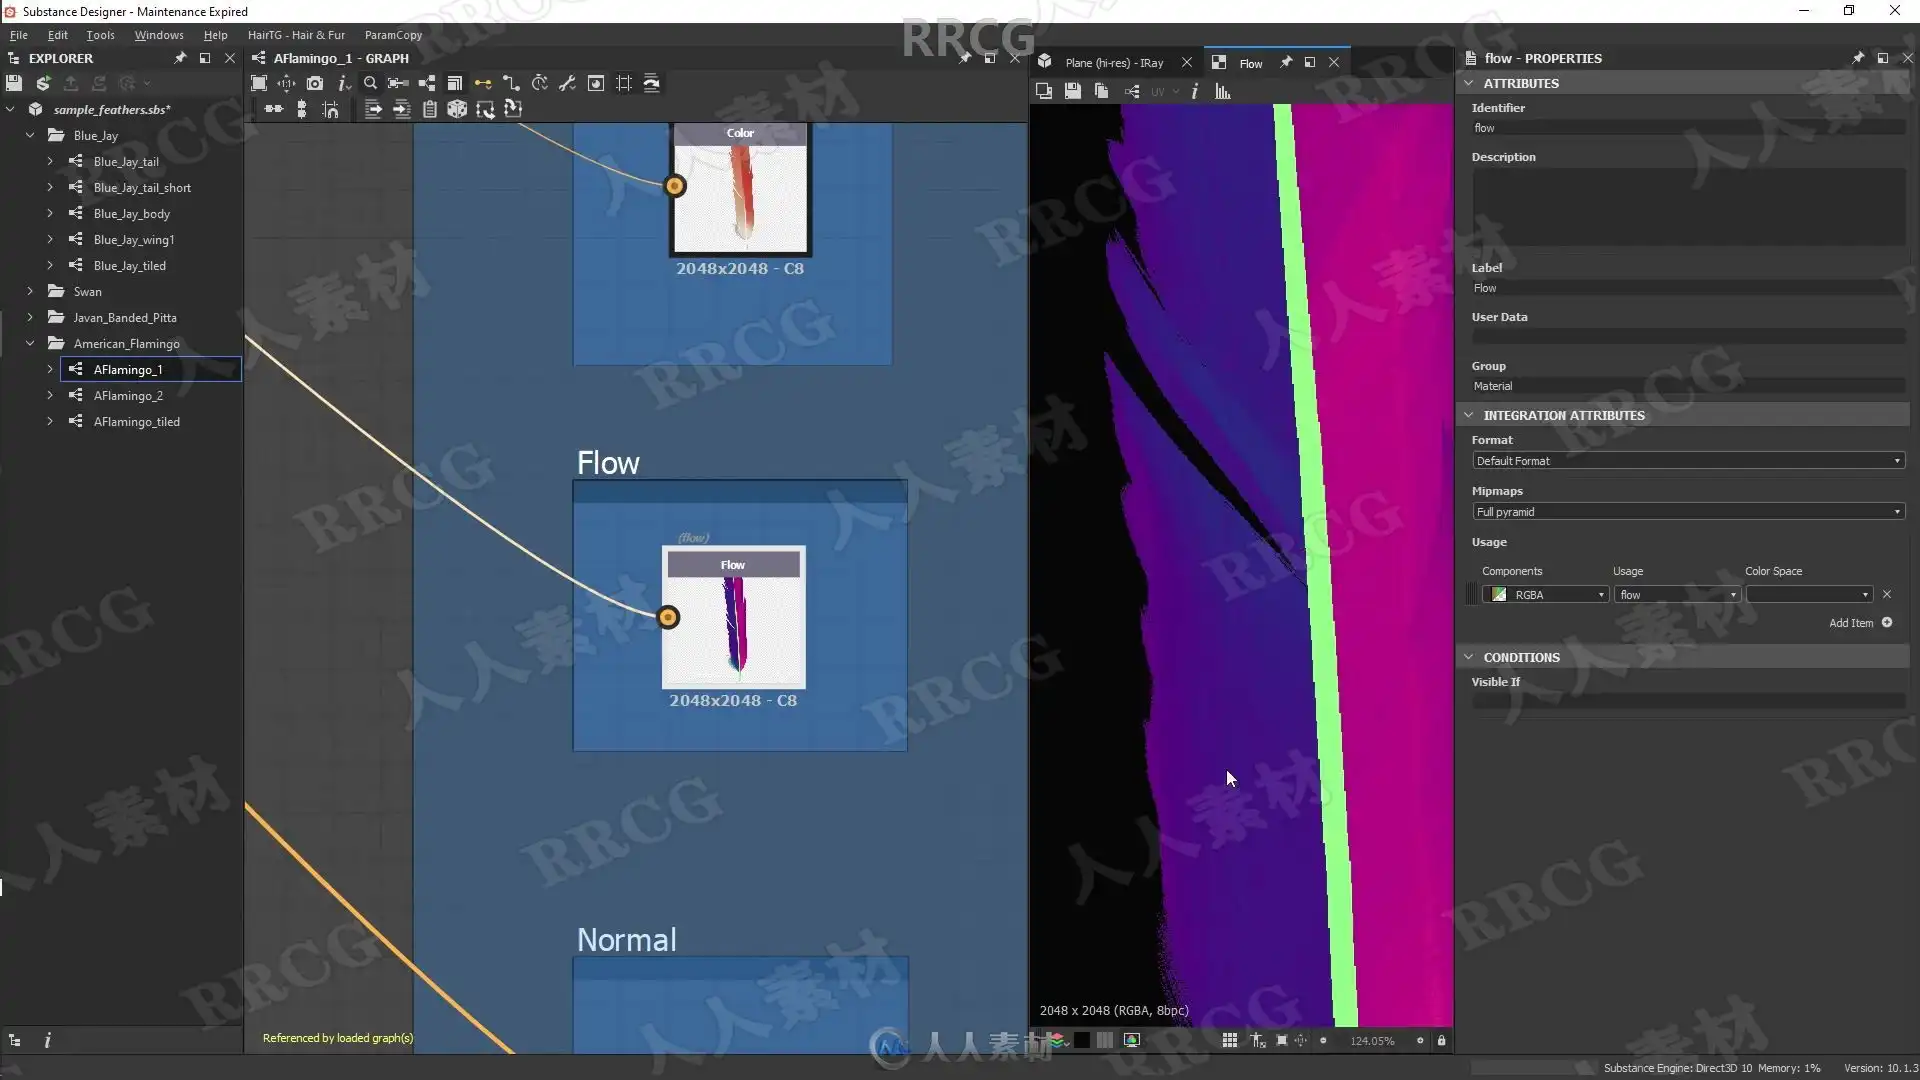1920x1080 pixels.
Task: Click the save icon in Explorer toolbar
Action: 14,84
